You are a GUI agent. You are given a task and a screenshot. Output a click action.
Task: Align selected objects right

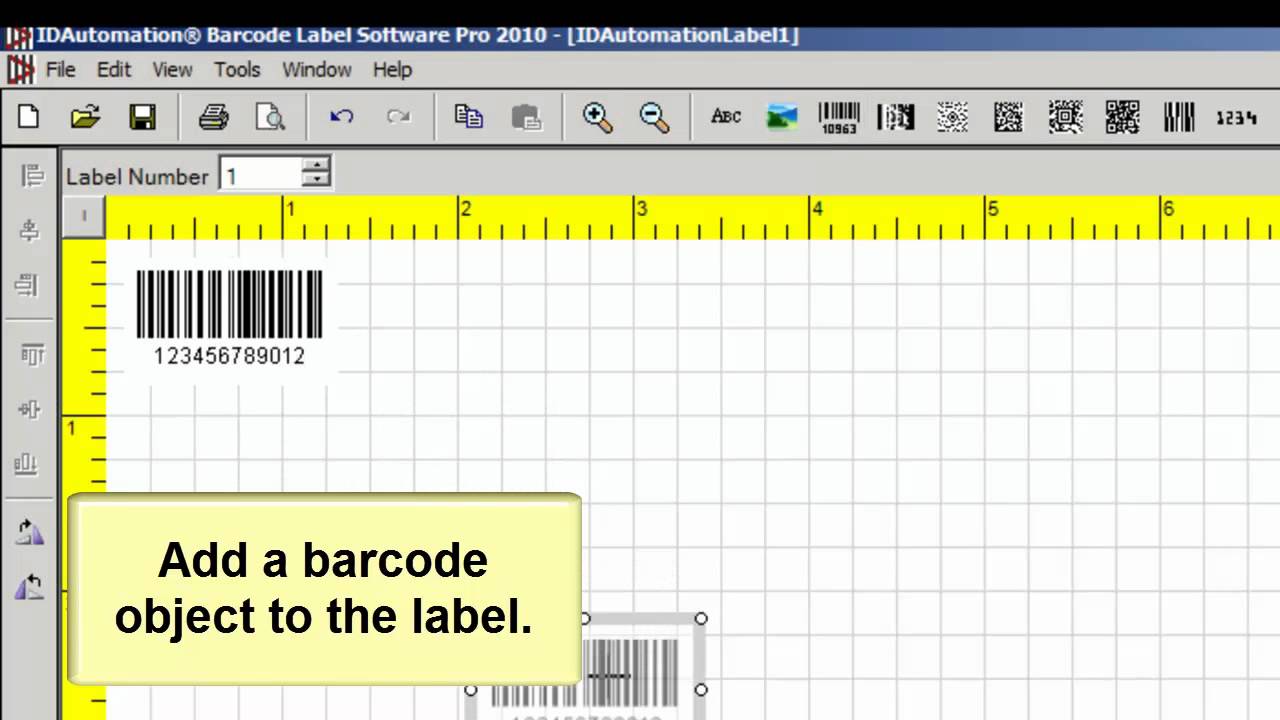(27, 285)
